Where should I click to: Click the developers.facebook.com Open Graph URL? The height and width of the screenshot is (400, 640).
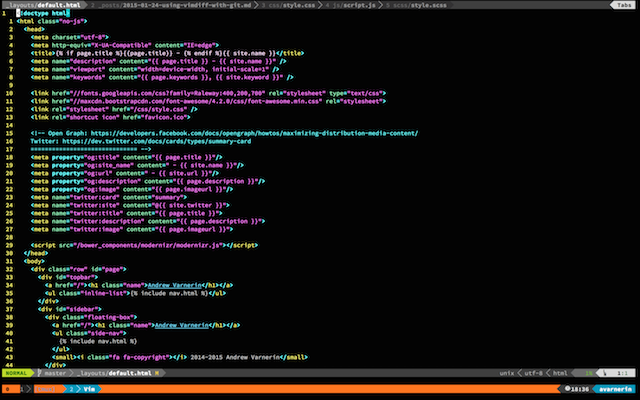[254, 133]
